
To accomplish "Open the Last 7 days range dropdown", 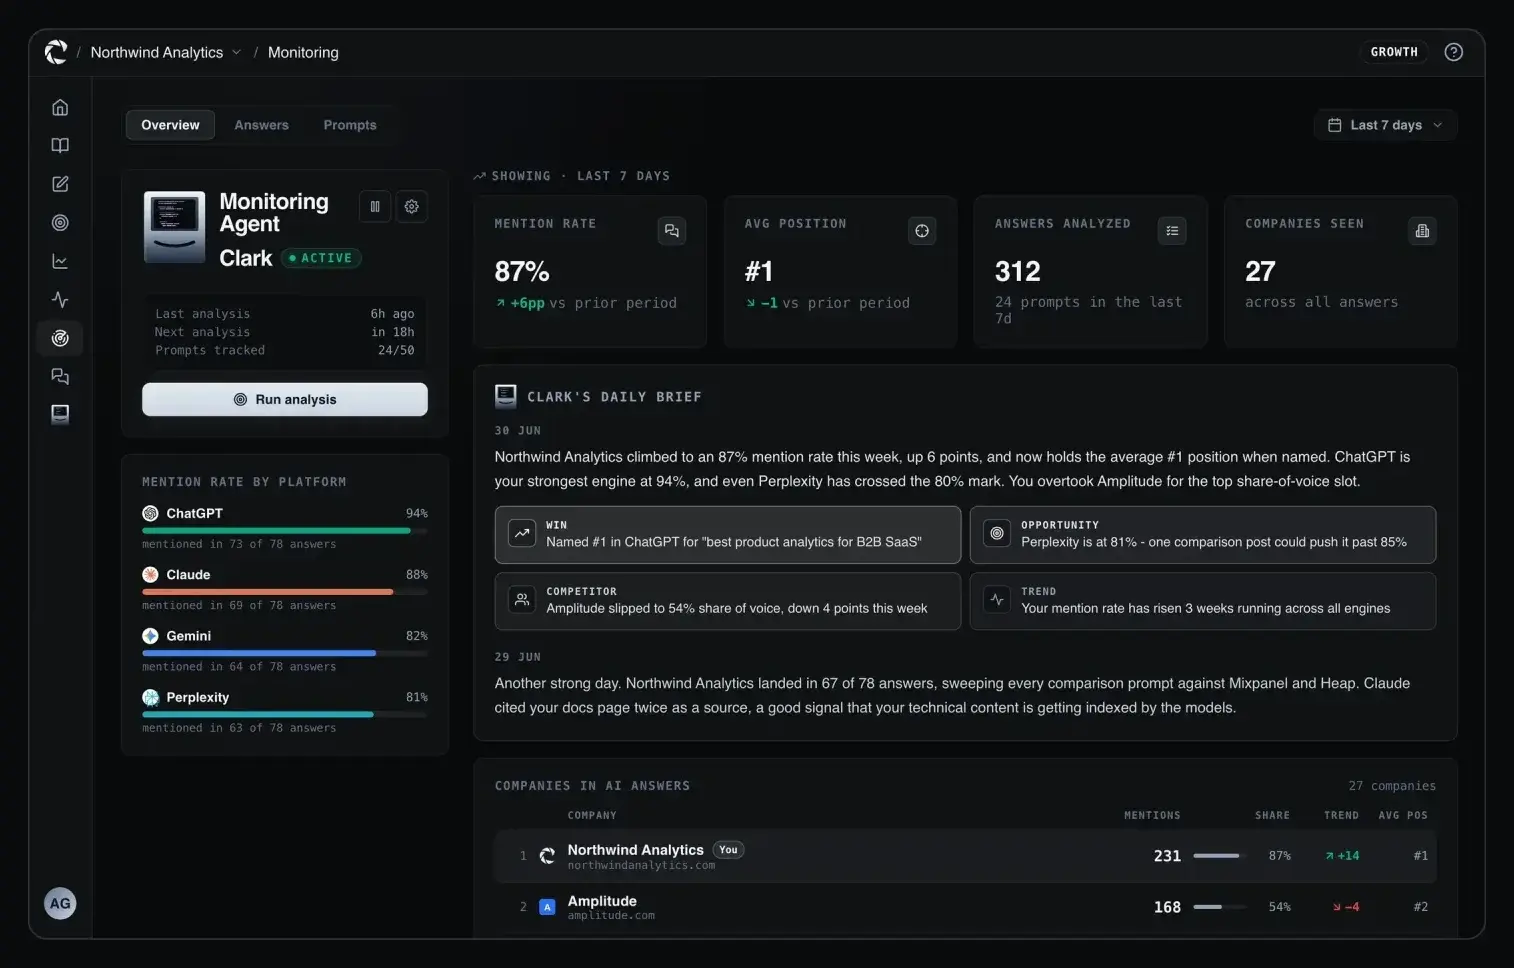I will pos(1385,125).
